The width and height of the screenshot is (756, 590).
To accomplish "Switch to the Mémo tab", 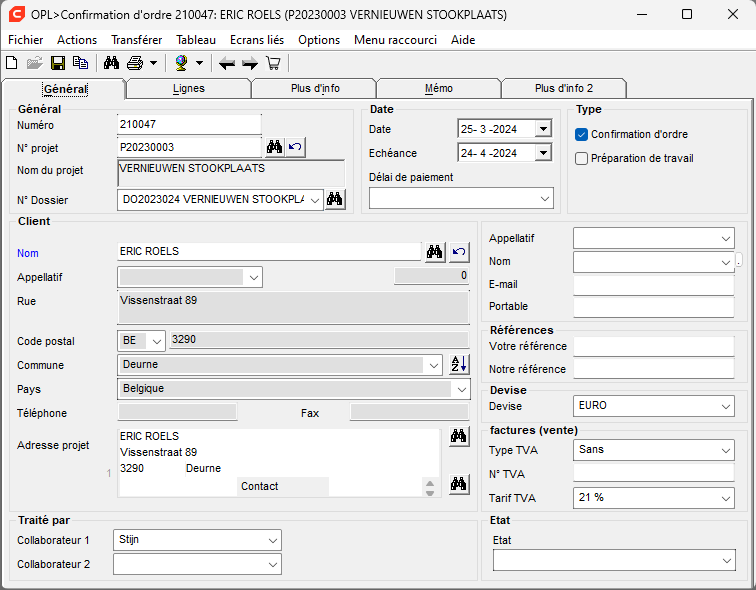I will pos(439,89).
